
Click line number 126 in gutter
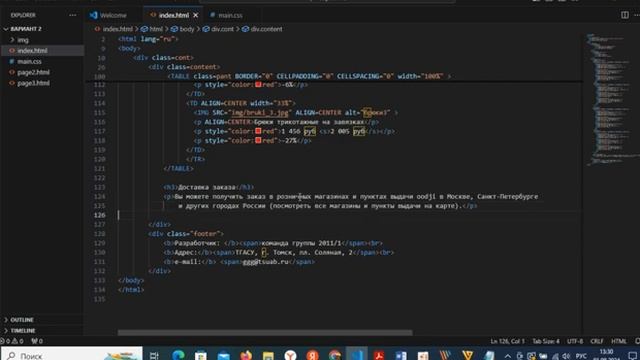100,215
